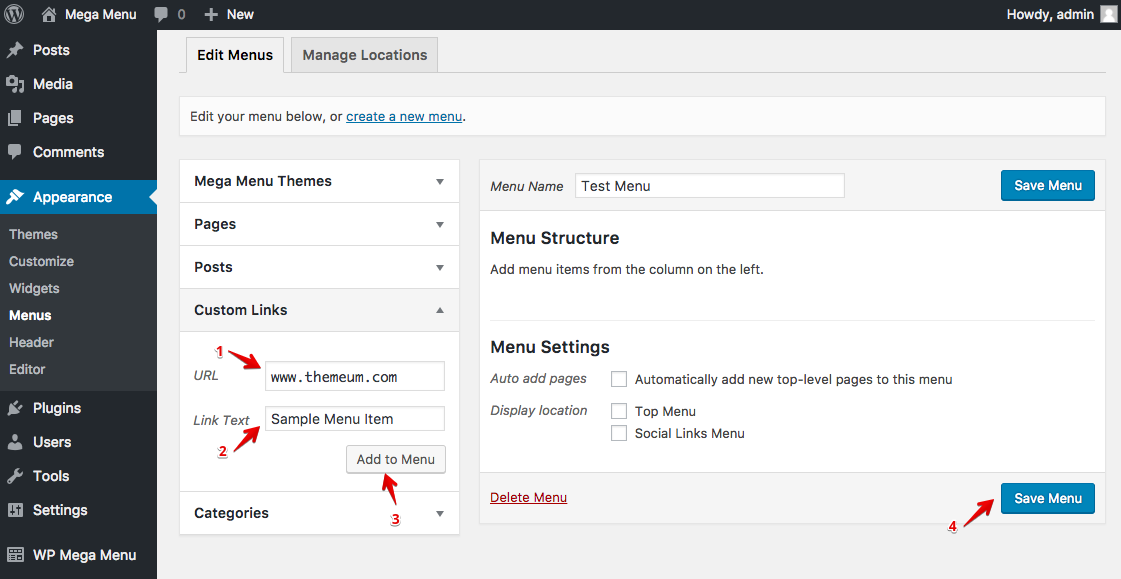Click the Add to Menu button
This screenshot has width=1121, height=579.
coord(396,460)
